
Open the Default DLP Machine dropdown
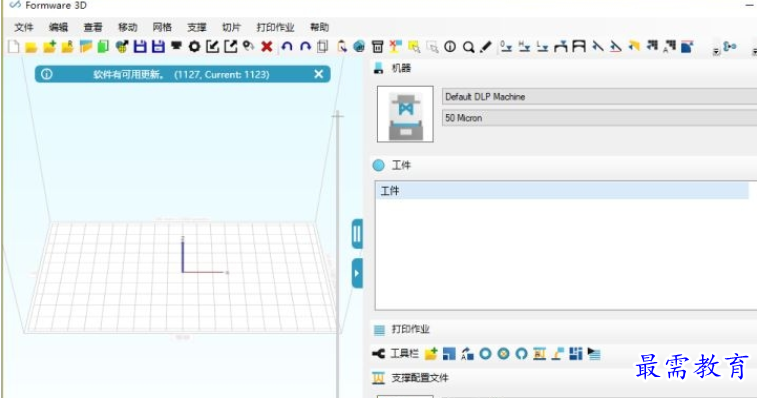point(599,97)
